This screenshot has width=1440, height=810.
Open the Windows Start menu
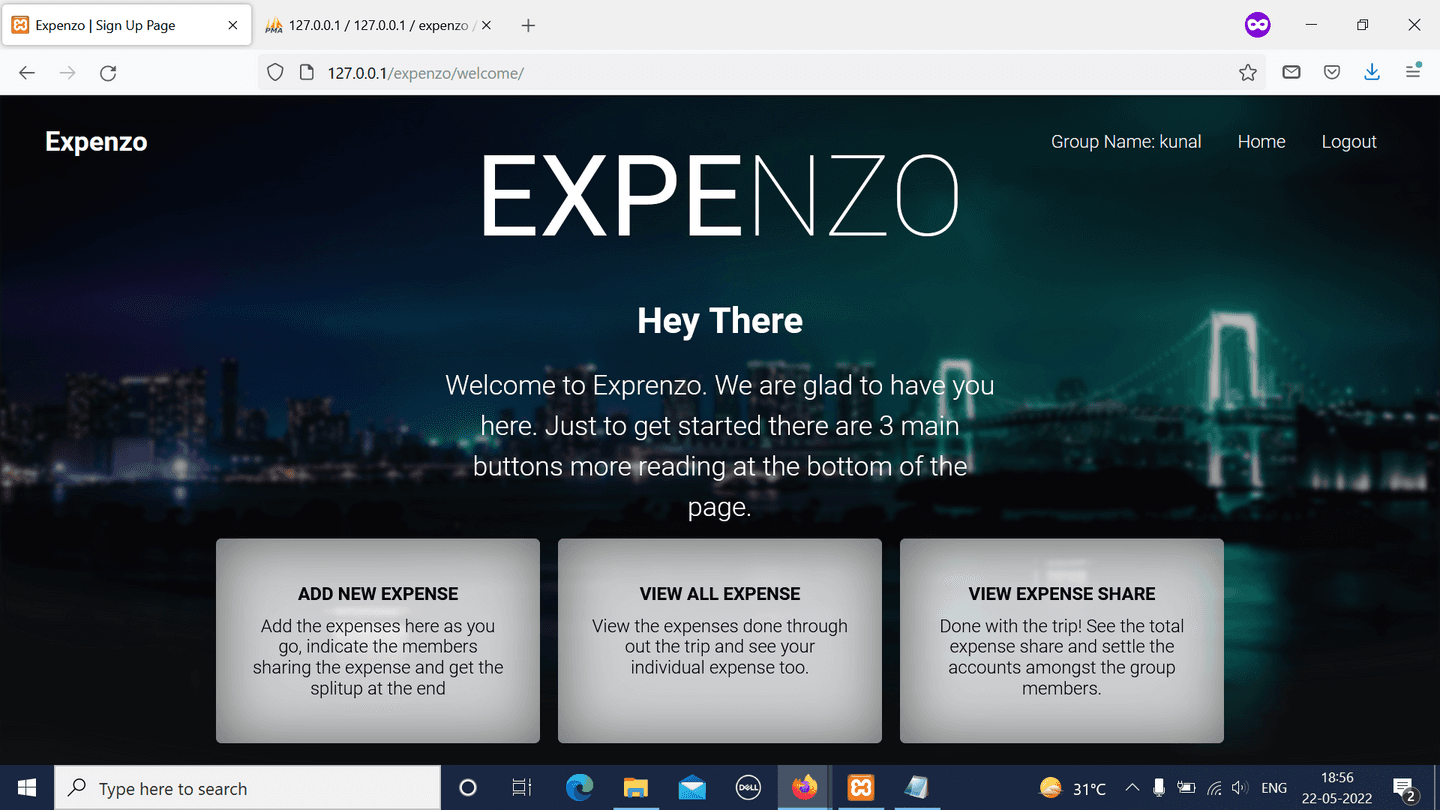27,788
